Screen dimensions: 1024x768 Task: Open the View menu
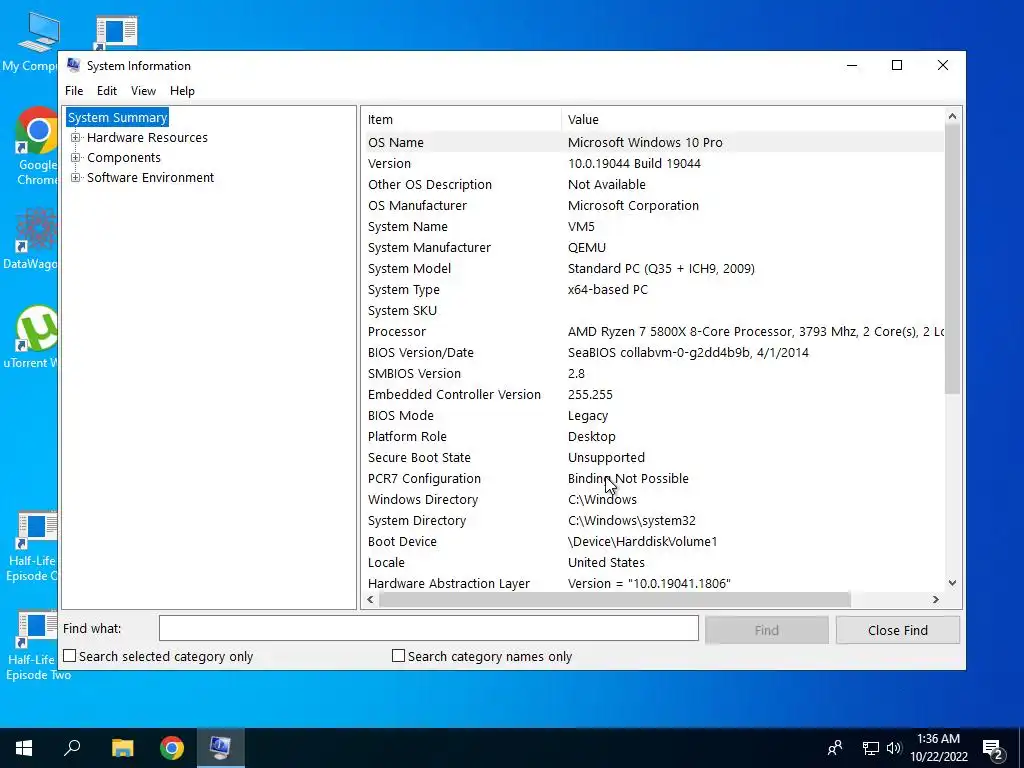[x=143, y=91]
